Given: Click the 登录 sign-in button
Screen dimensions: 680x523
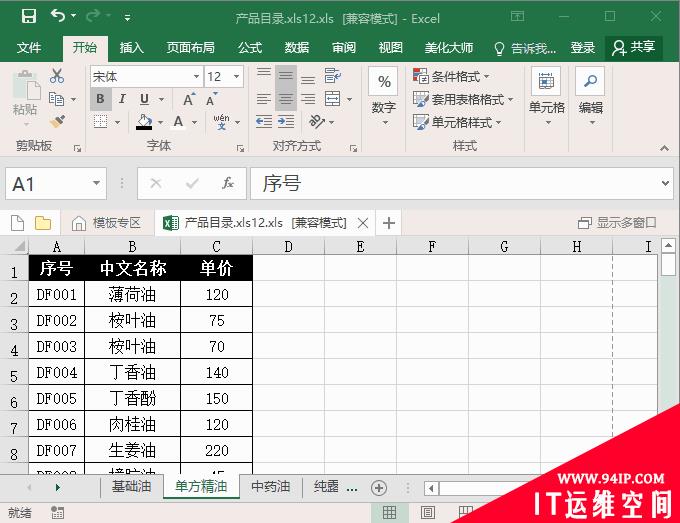Looking at the screenshot, I should 582,47.
